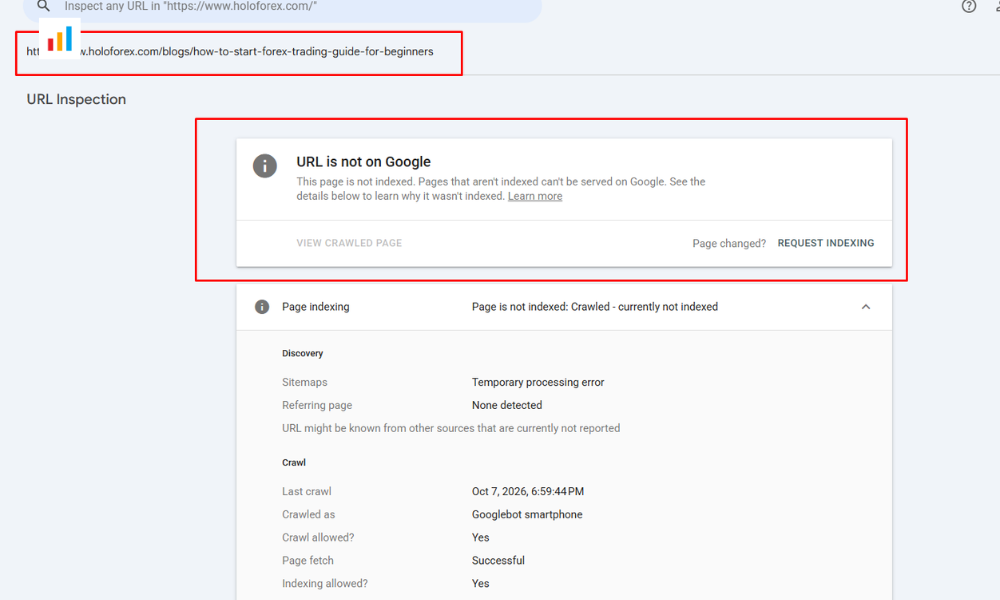Click the Page fetch label
The height and width of the screenshot is (600, 1000).
click(308, 560)
